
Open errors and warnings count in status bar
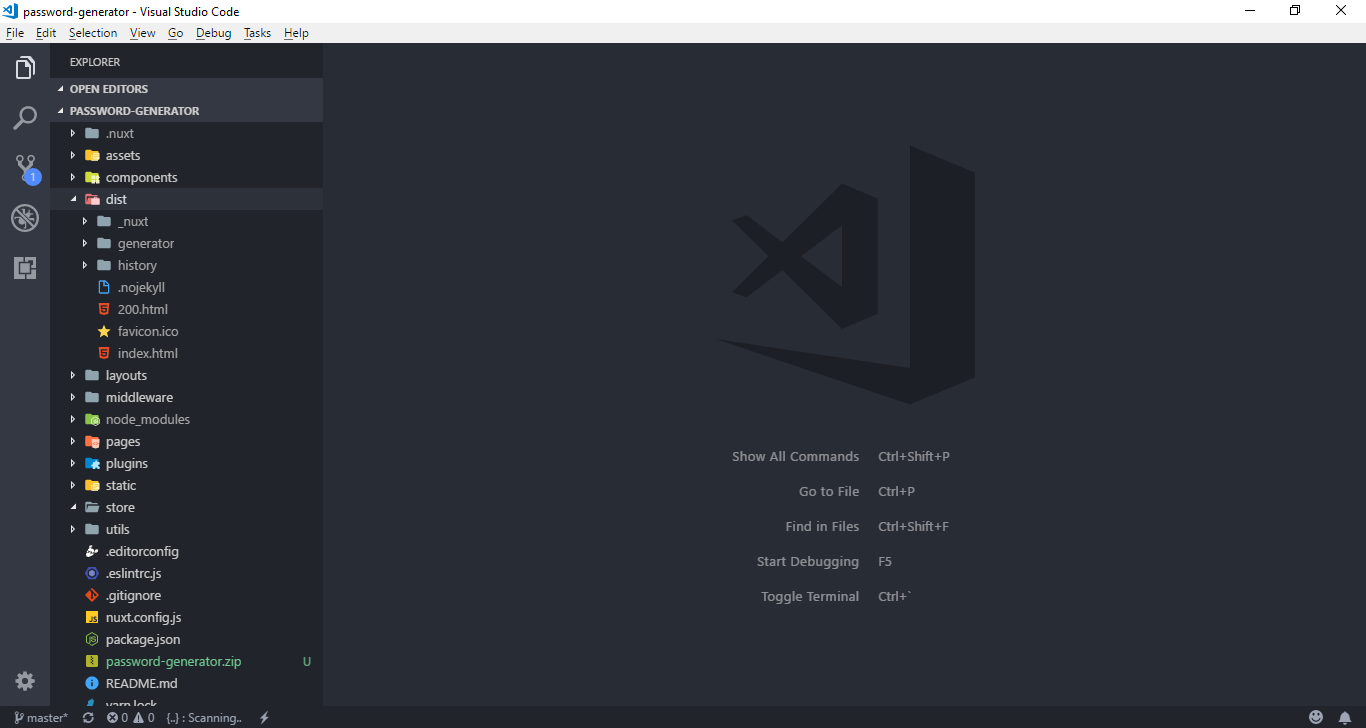coord(131,718)
